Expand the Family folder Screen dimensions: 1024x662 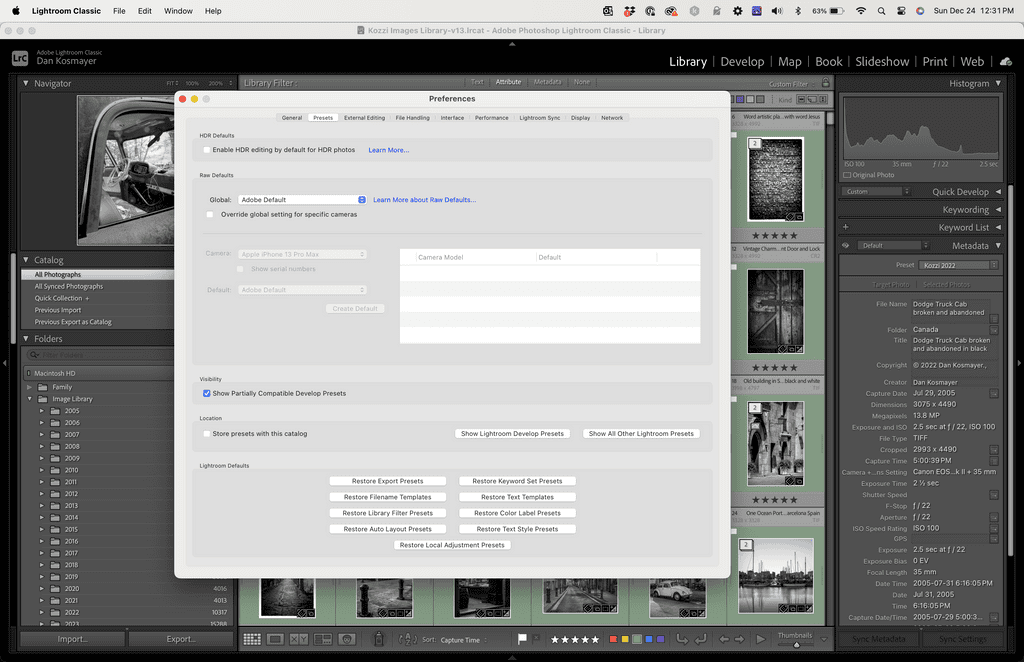[x=29, y=387]
